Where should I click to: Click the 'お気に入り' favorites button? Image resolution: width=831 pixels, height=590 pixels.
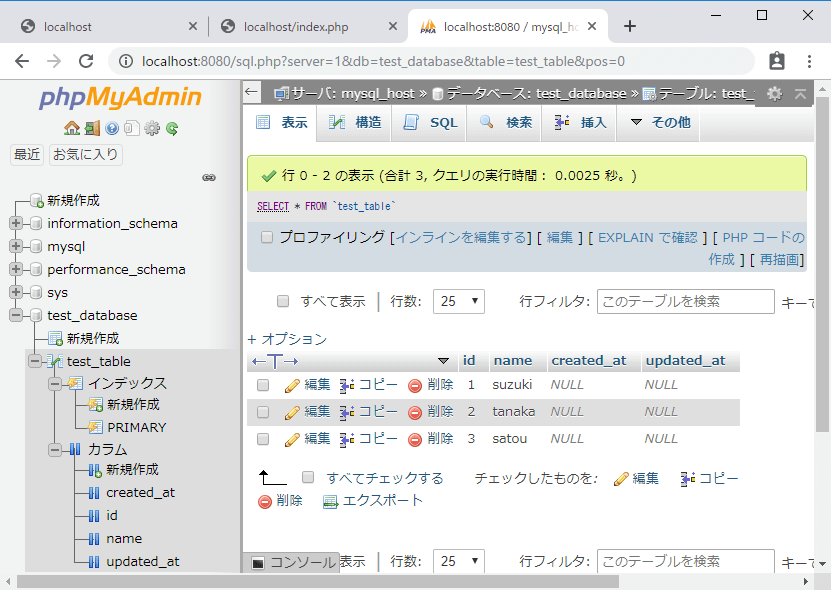coord(86,154)
